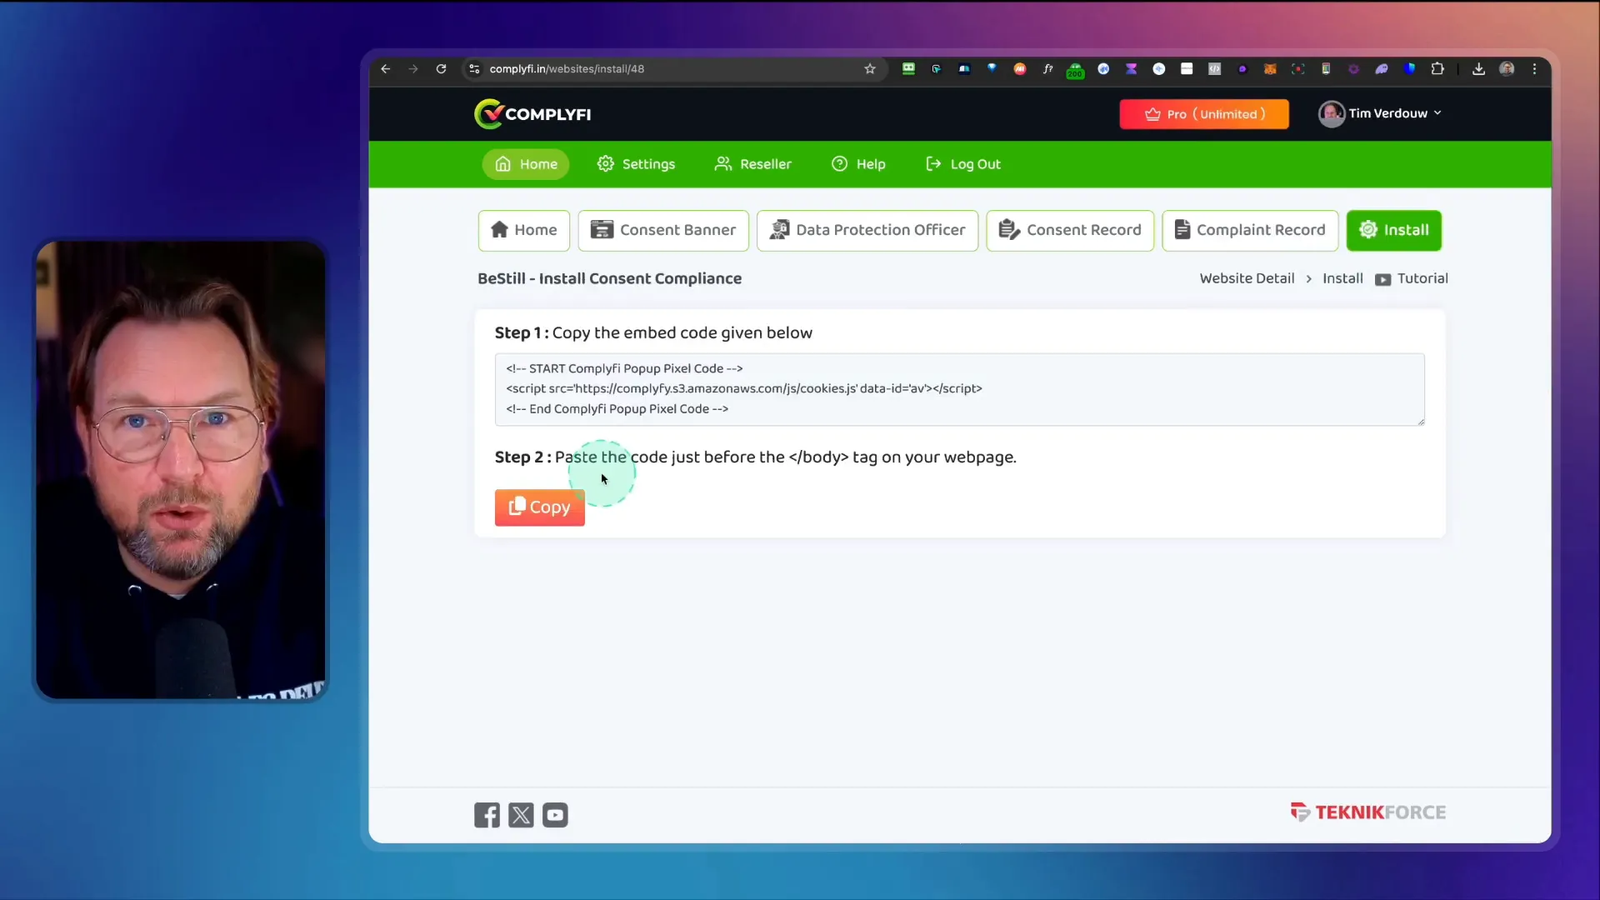Open the Chrome three-dot menu

[1535, 69]
